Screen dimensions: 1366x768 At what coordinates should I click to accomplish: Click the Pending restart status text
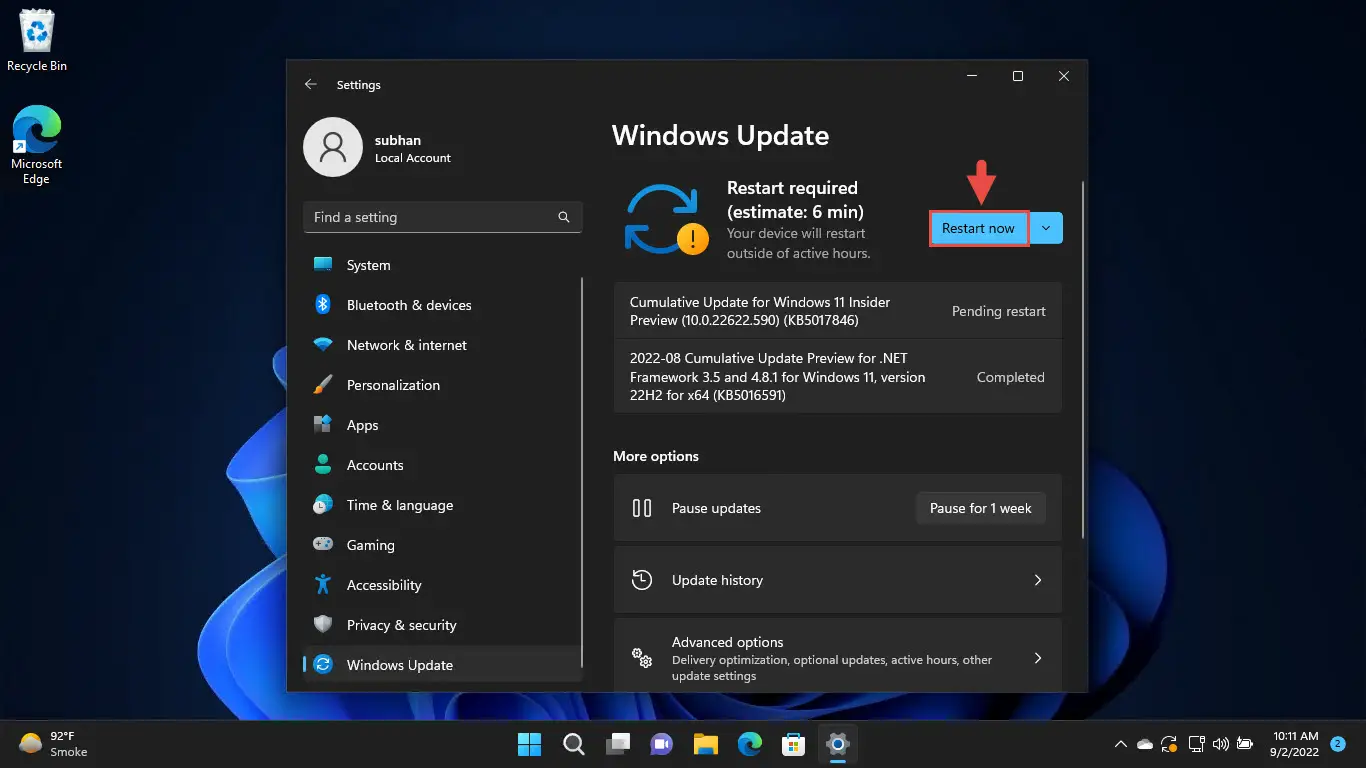998,311
